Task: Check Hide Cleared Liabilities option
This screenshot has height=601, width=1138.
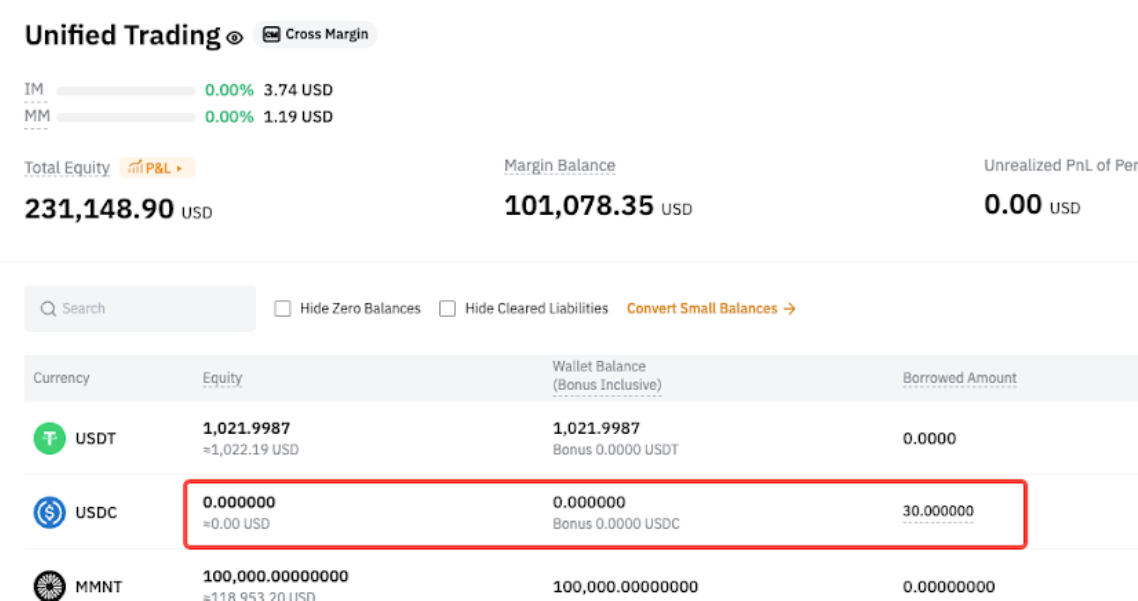Action: click(x=448, y=309)
